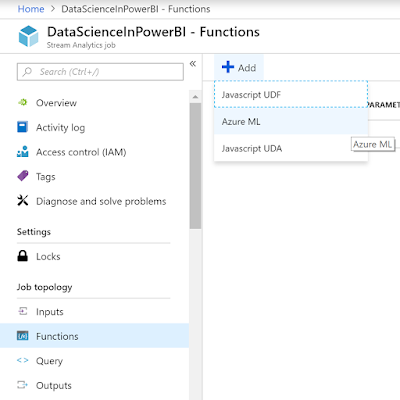Open Access control (IAM) icon
This screenshot has height=400, width=400.
pos(23,151)
